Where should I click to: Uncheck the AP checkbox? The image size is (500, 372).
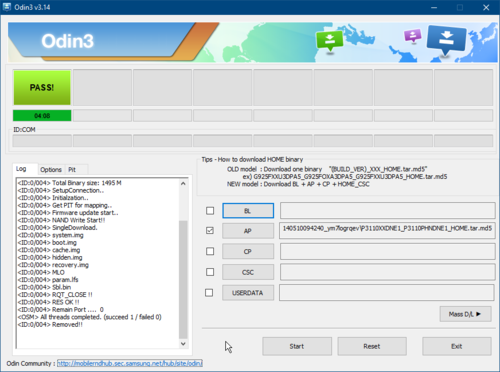pyautogui.click(x=210, y=230)
